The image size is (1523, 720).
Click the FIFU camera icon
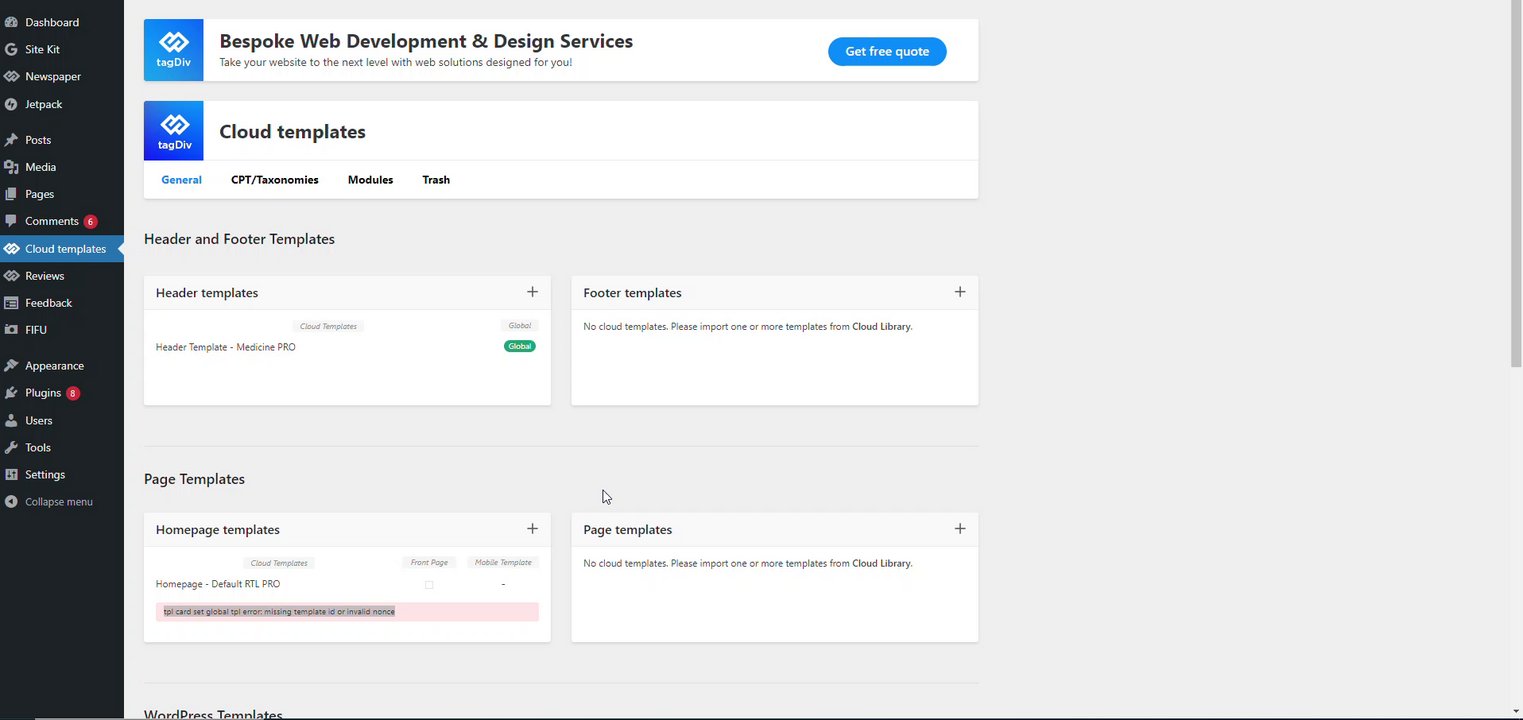click(x=11, y=330)
